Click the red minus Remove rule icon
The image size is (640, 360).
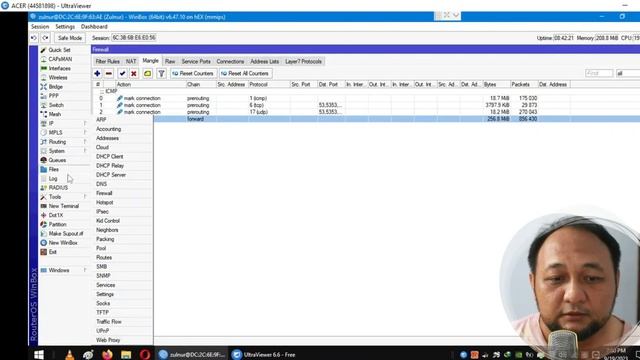click(109, 73)
